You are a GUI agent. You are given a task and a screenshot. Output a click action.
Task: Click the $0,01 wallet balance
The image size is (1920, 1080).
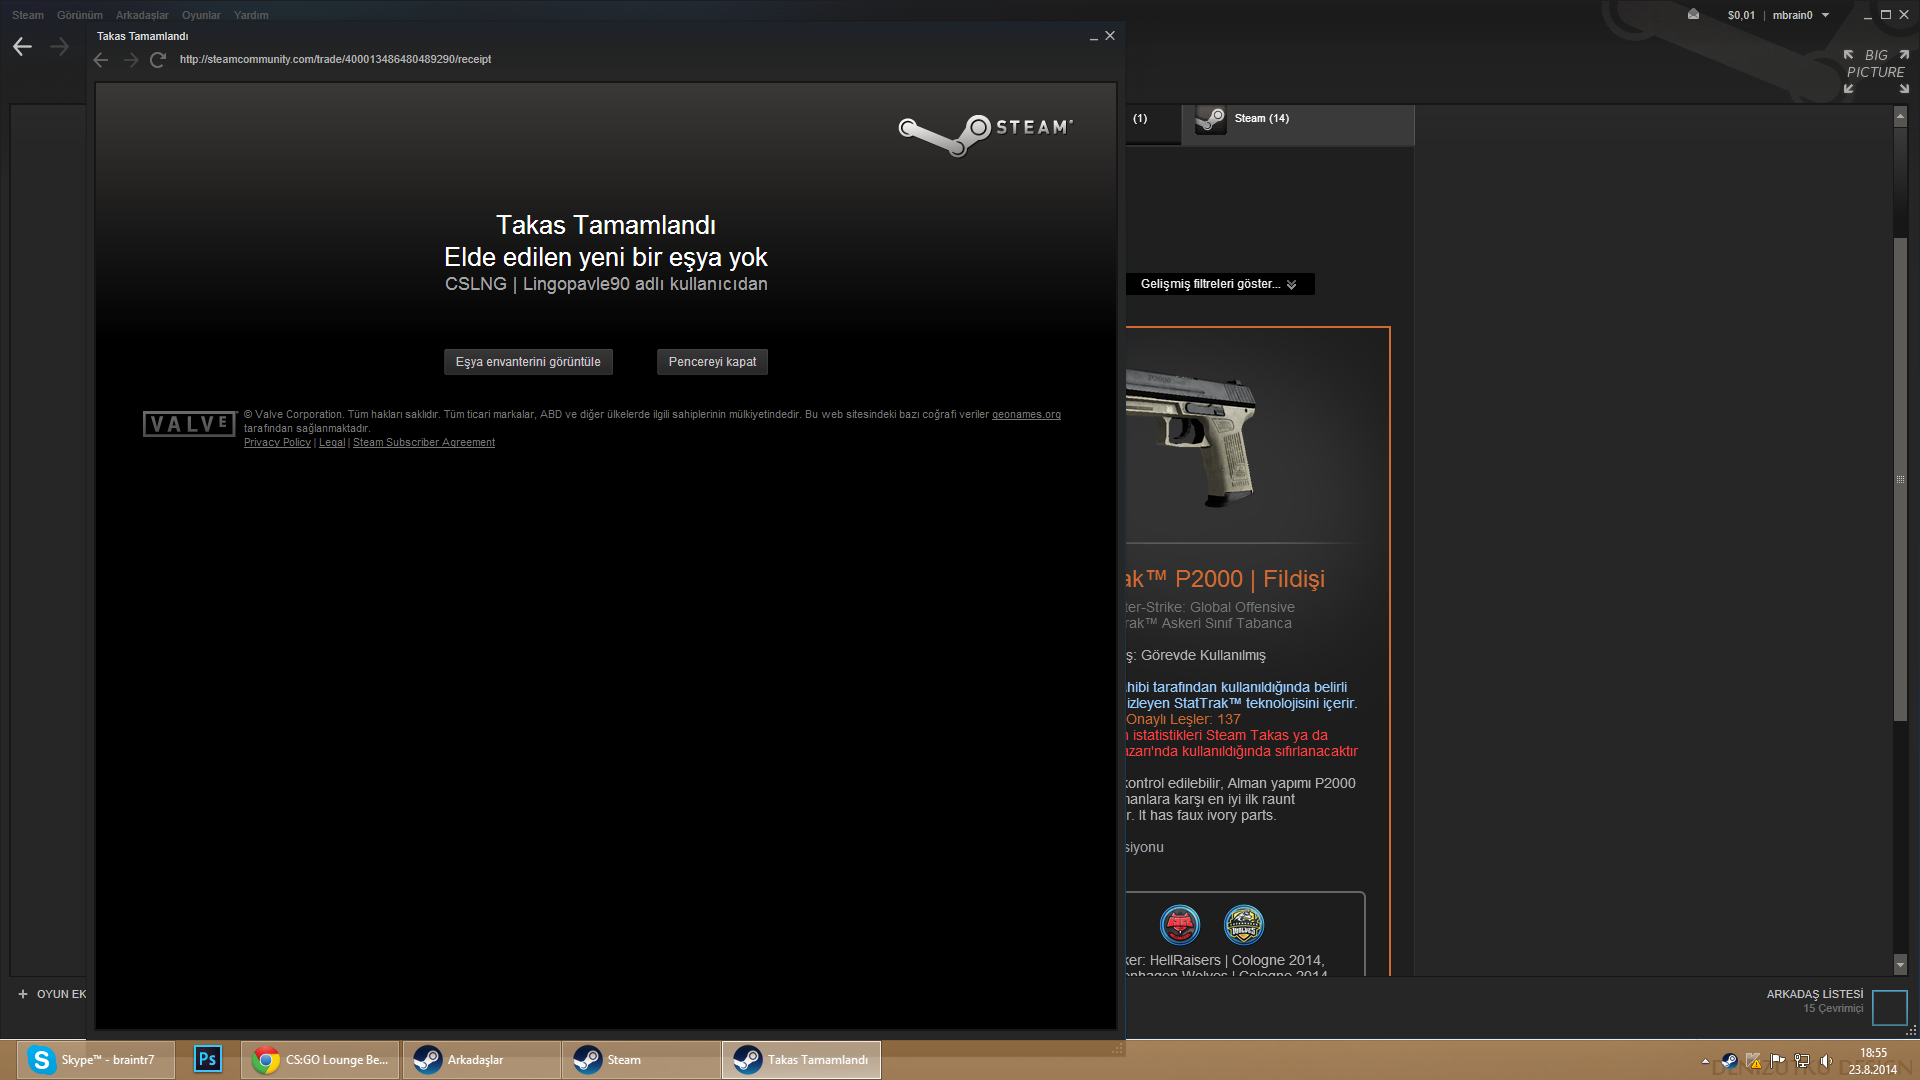tap(1741, 15)
